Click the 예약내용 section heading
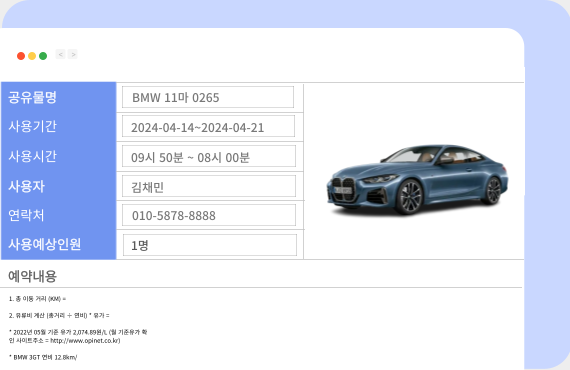 [x=32, y=276]
